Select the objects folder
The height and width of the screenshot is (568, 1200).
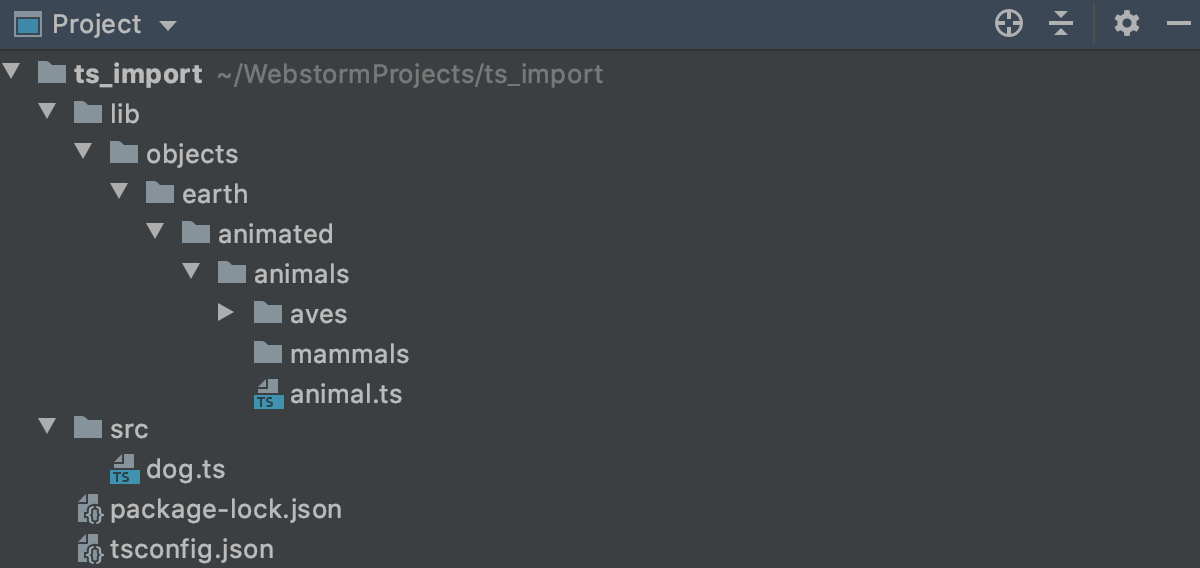192,154
